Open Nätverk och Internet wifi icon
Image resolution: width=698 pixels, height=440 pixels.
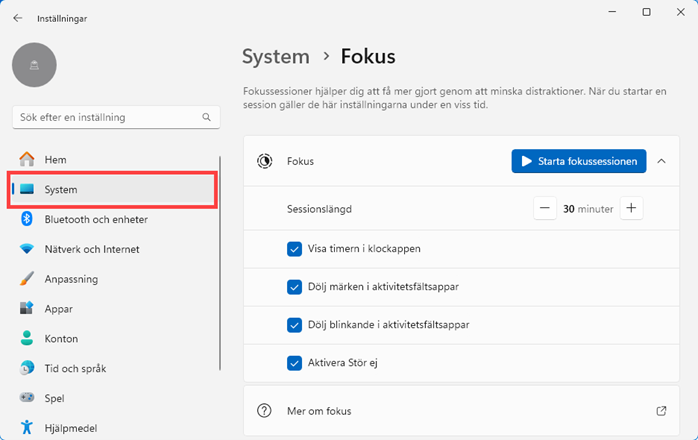[x=27, y=249]
